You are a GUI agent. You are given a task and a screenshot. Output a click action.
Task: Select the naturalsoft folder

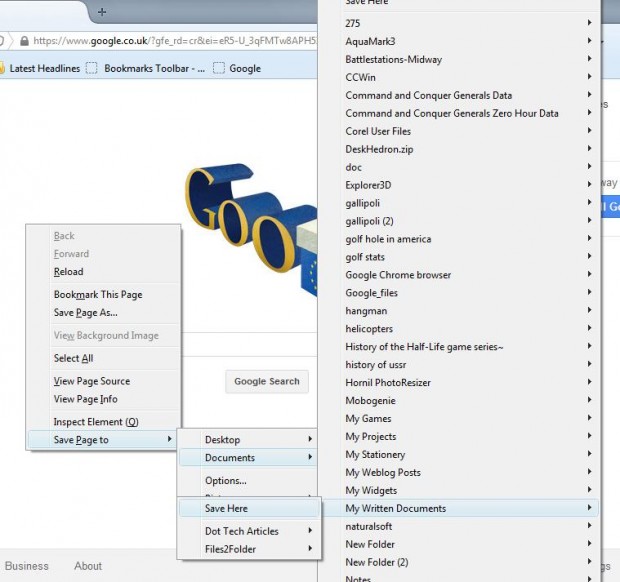click(x=459, y=527)
